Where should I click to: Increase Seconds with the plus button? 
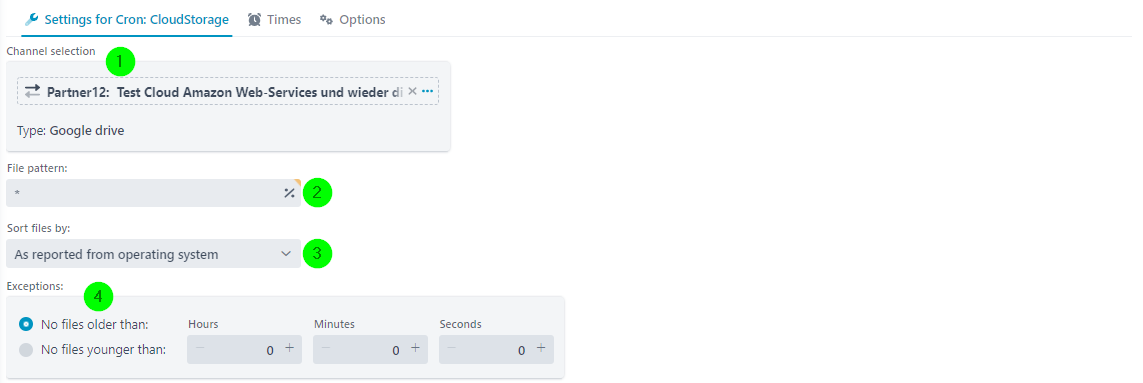click(541, 348)
